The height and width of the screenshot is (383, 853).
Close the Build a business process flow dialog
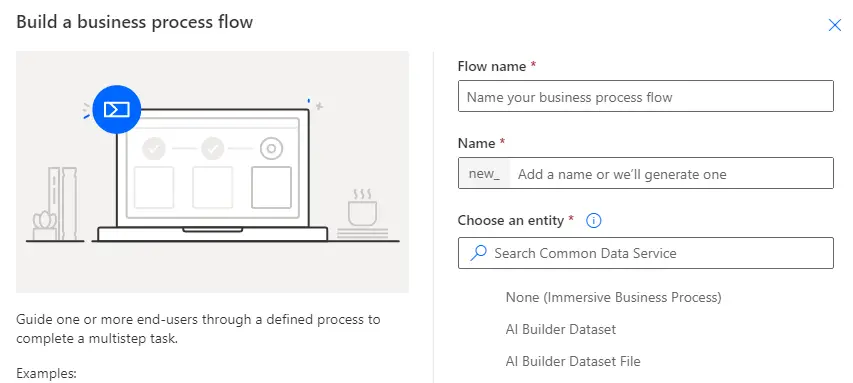[x=835, y=25]
